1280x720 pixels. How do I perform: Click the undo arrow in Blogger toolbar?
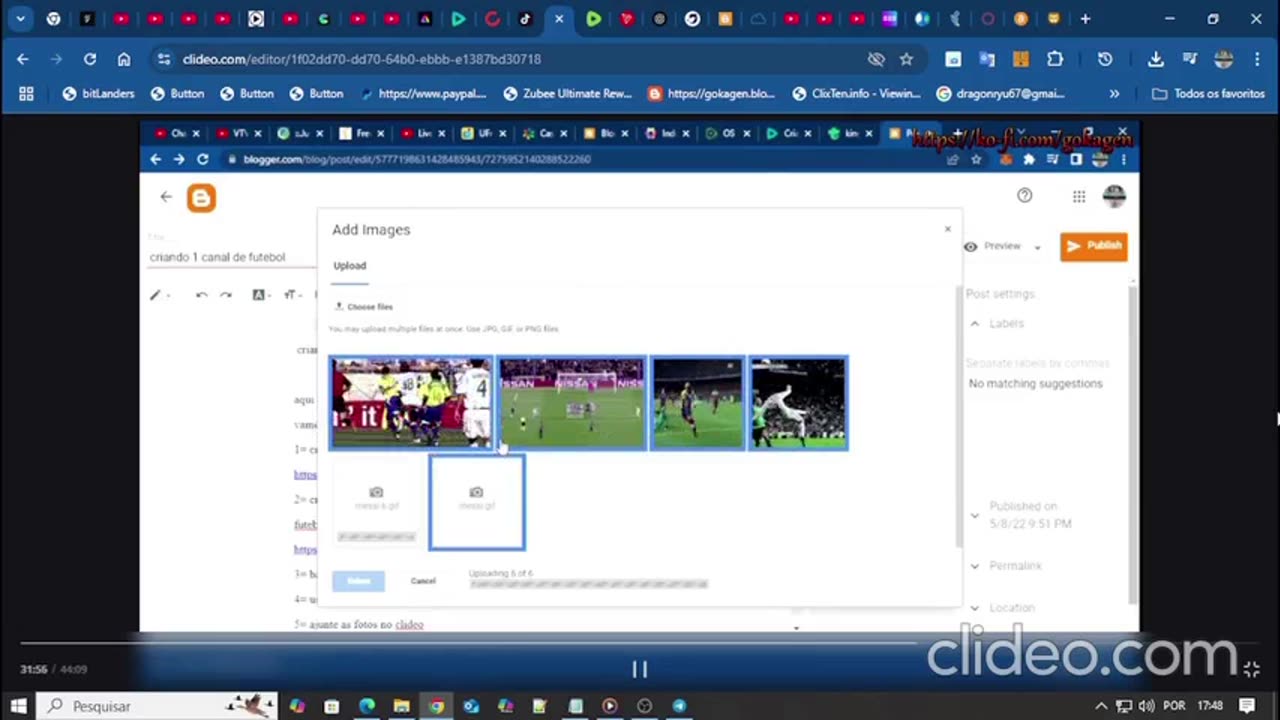[201, 295]
